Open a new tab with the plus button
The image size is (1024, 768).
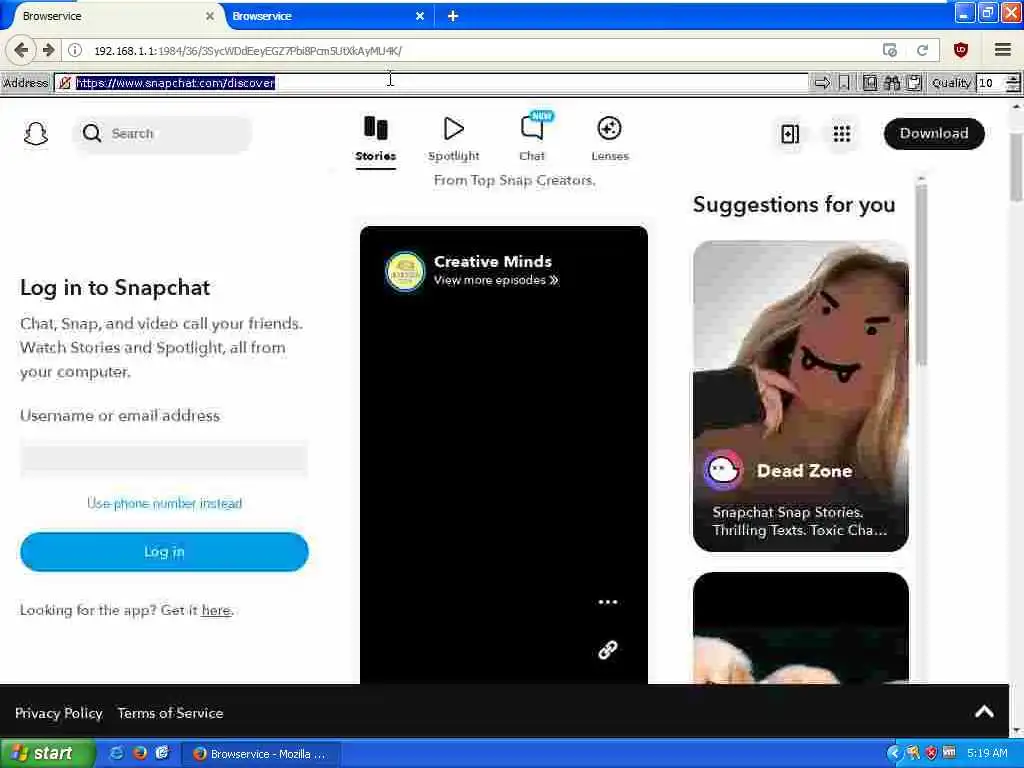(453, 16)
